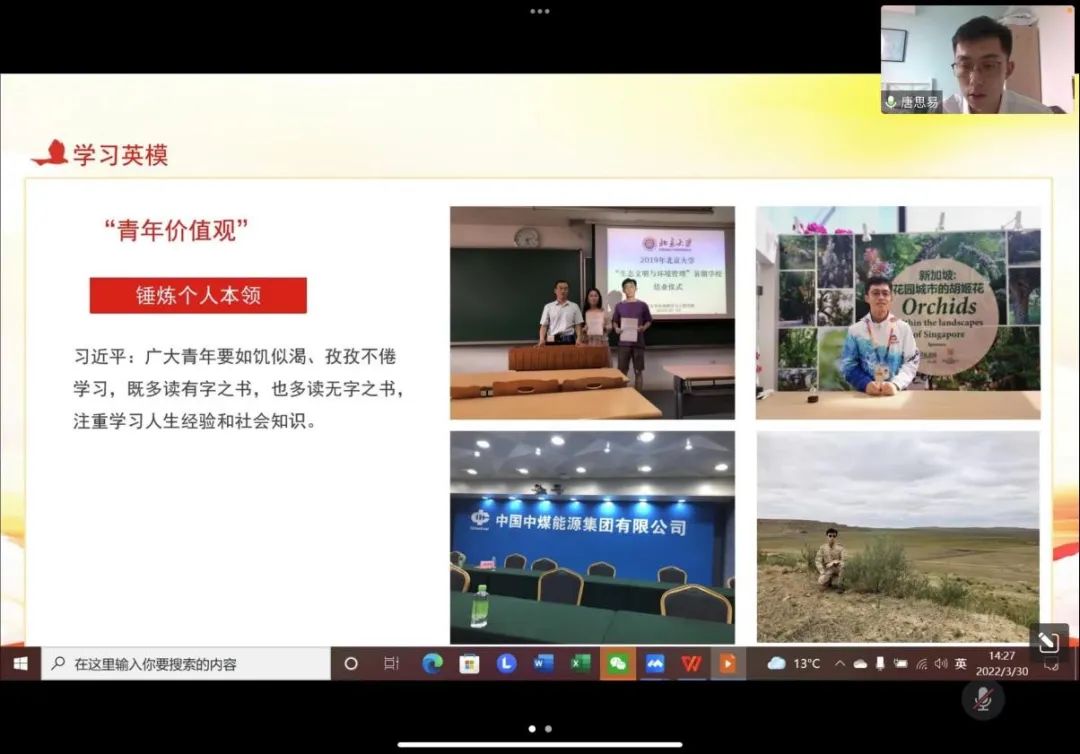Open the Windows Start menu
The width and height of the screenshot is (1080, 754).
tap(20, 664)
